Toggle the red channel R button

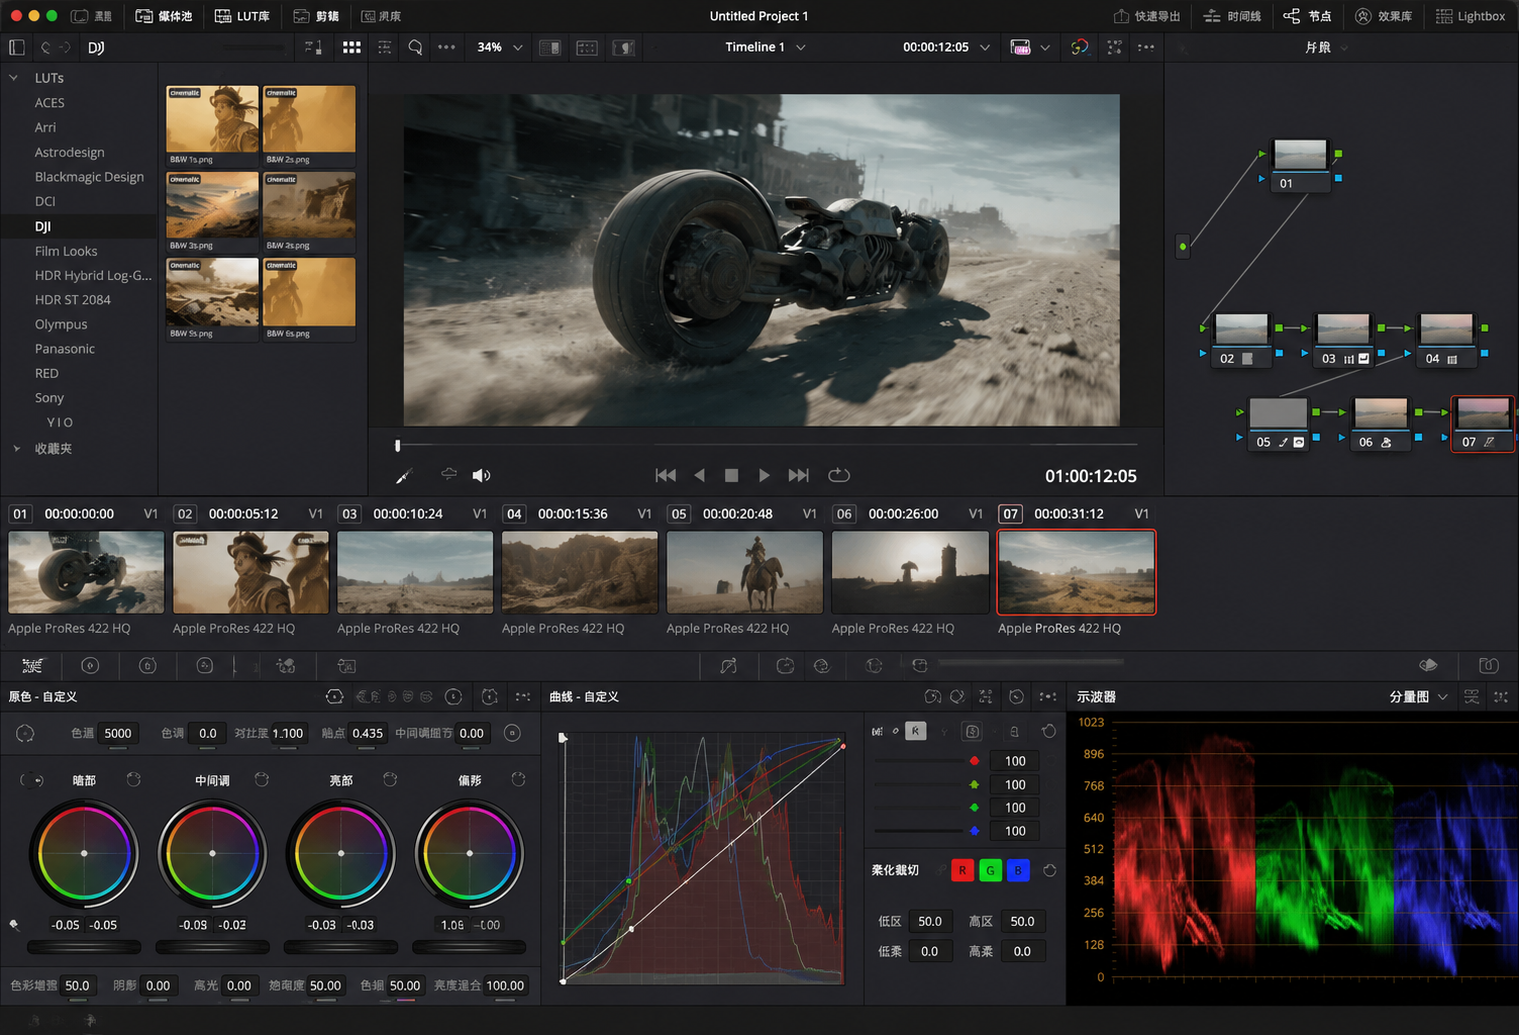click(962, 870)
